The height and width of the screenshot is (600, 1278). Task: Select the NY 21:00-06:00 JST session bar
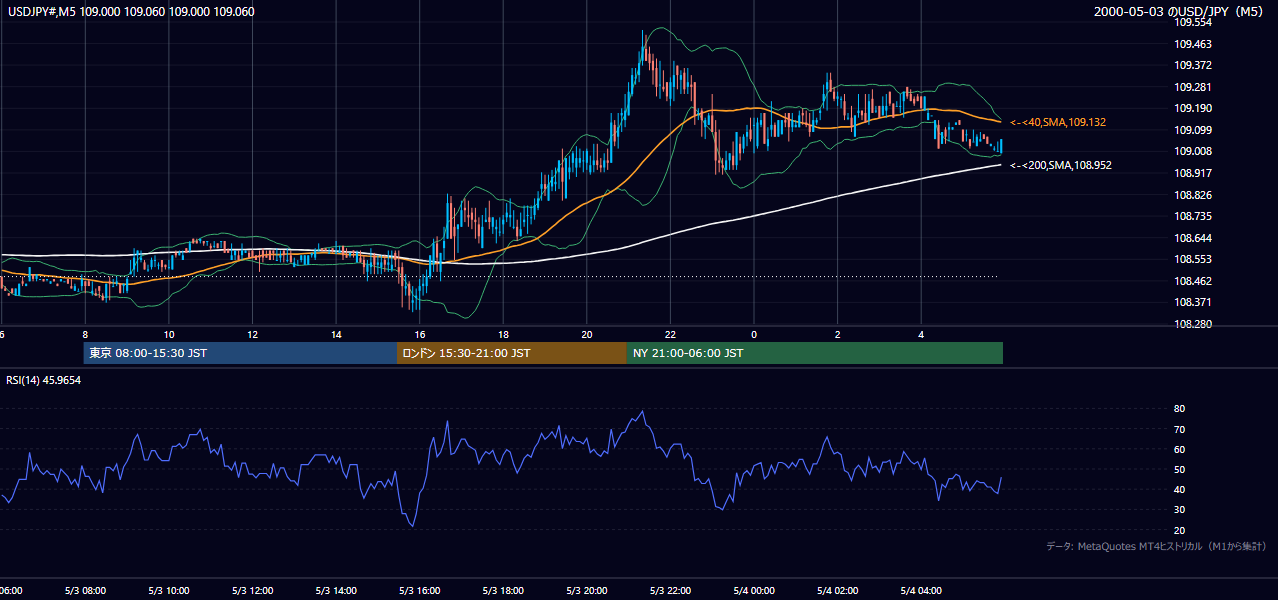coord(815,353)
